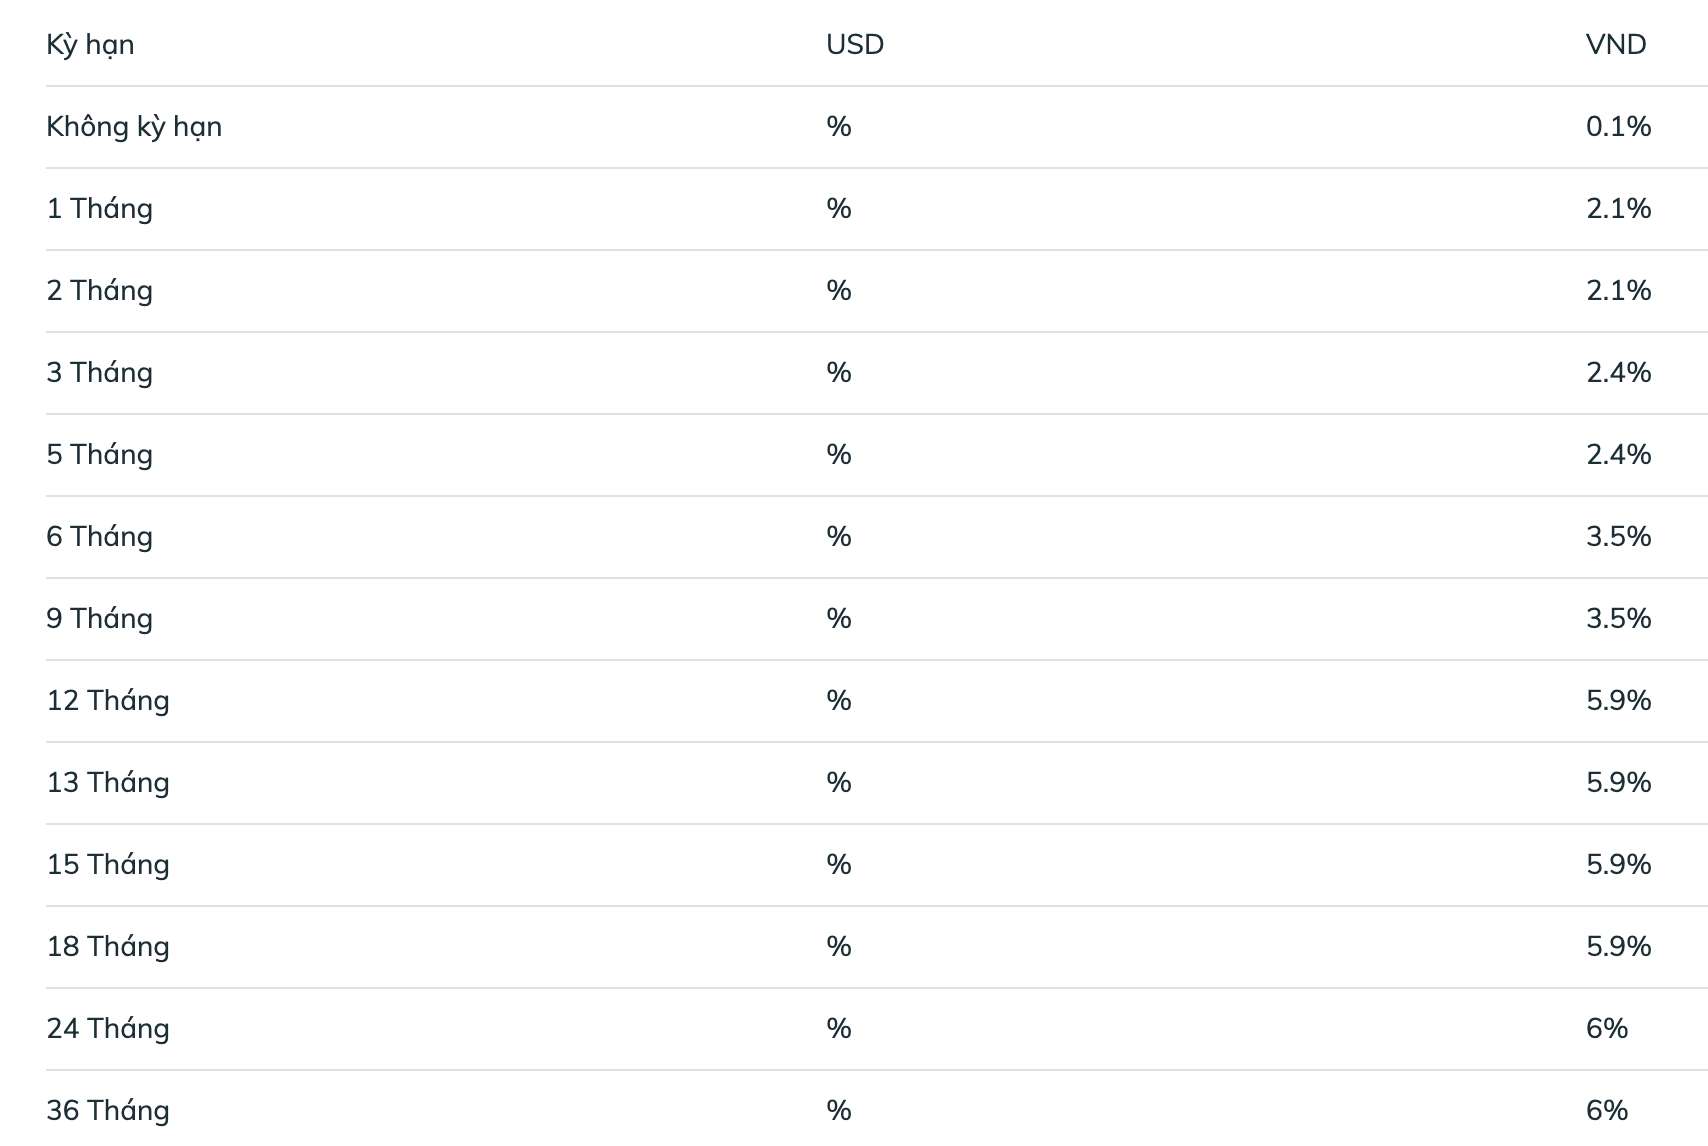This screenshot has width=1708, height=1146.
Task: Click the 5.9% VND rate for 12 Tháng
Action: [x=1618, y=701]
